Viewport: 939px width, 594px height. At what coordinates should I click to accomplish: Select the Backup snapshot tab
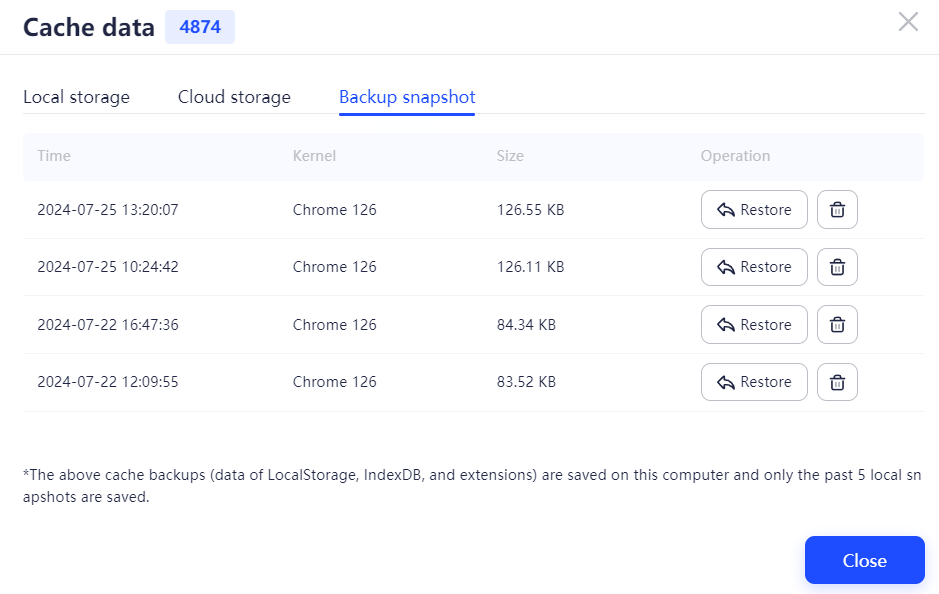[x=406, y=97]
